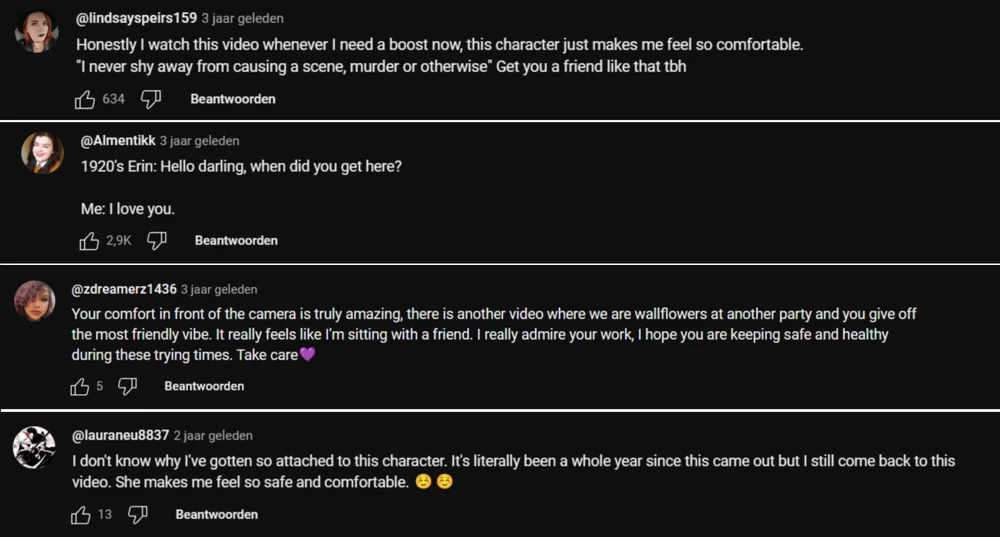Like the comment by @lindsayspeirs159
The width and height of the screenshot is (1000, 537).
pyautogui.click(x=85, y=99)
